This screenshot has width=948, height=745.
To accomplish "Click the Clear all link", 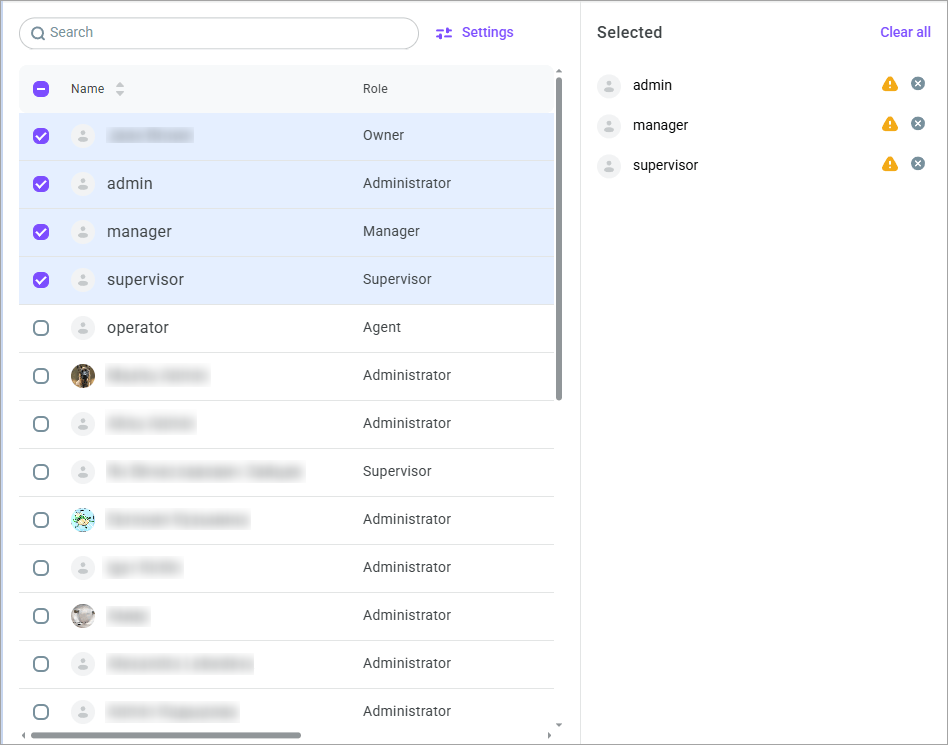I will (905, 32).
